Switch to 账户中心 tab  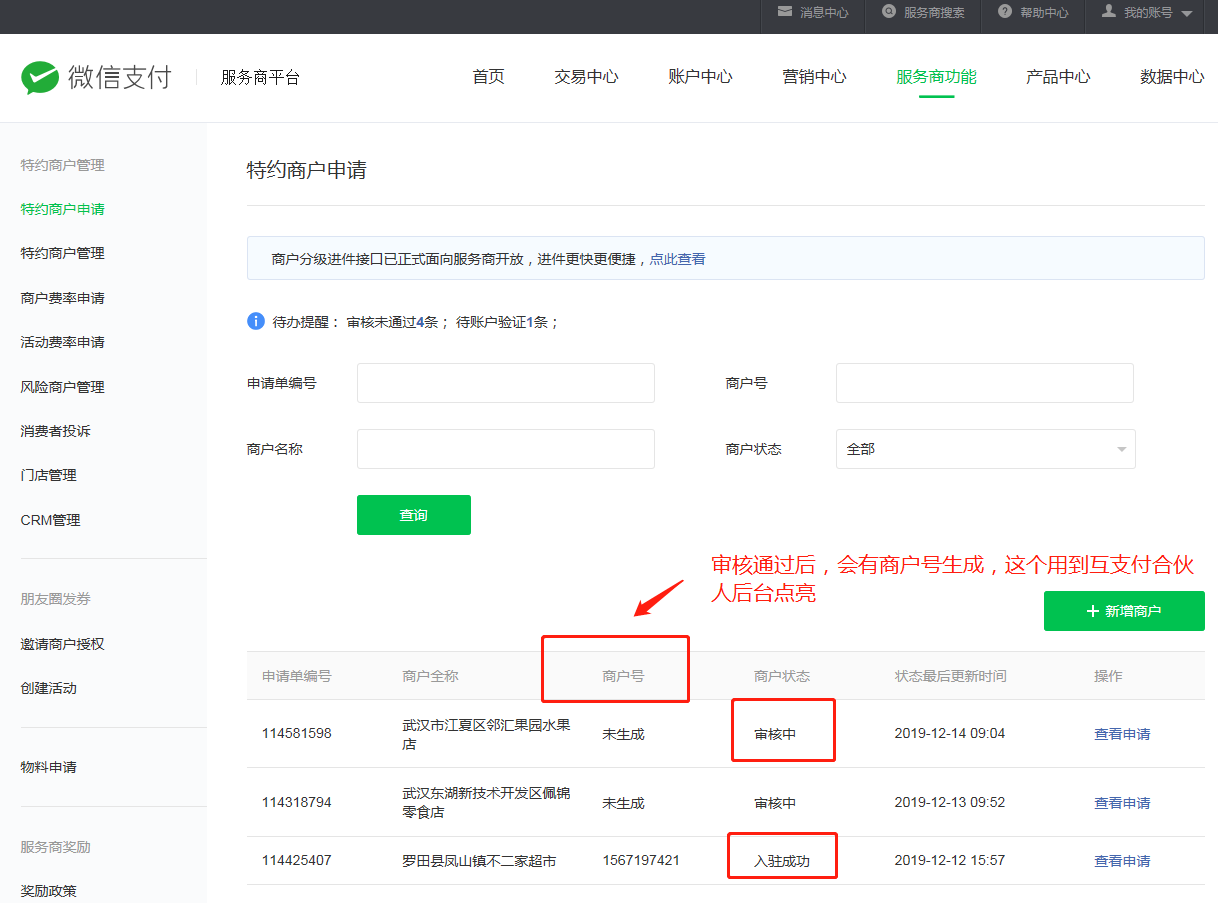(x=700, y=77)
